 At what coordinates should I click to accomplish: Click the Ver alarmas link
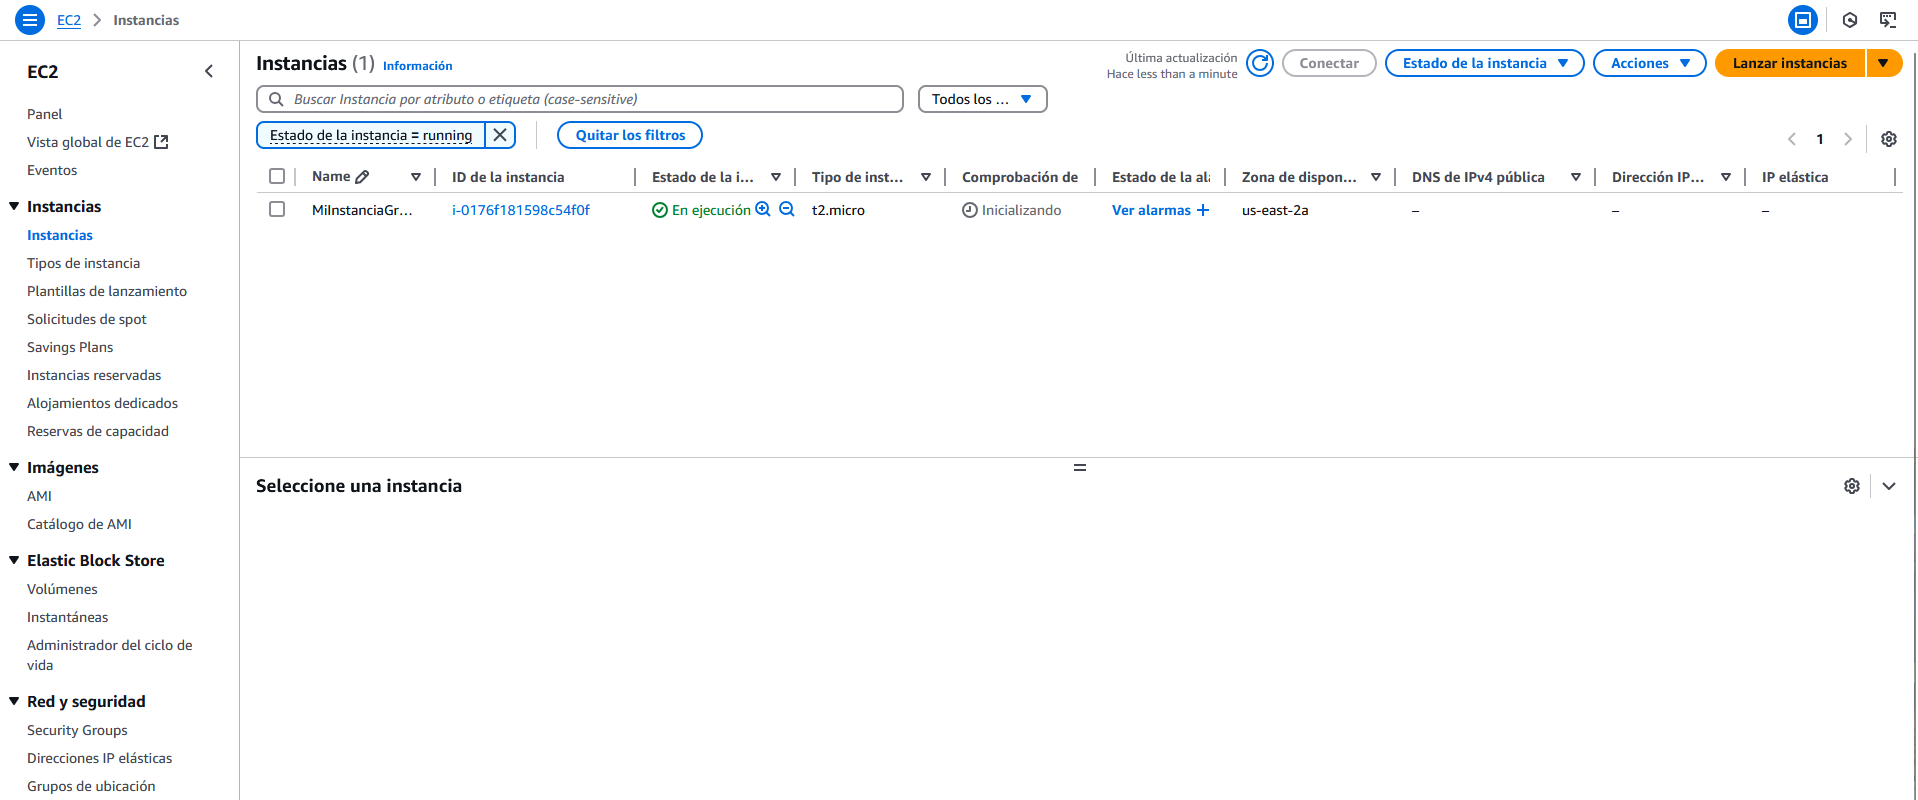coord(1151,210)
